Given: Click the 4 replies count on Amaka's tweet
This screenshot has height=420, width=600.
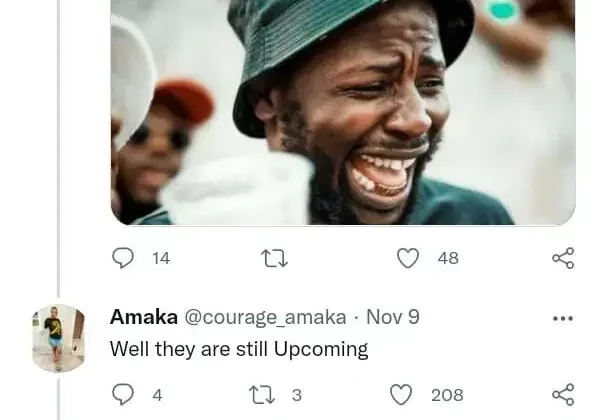Looking at the screenshot, I should (x=157, y=395).
